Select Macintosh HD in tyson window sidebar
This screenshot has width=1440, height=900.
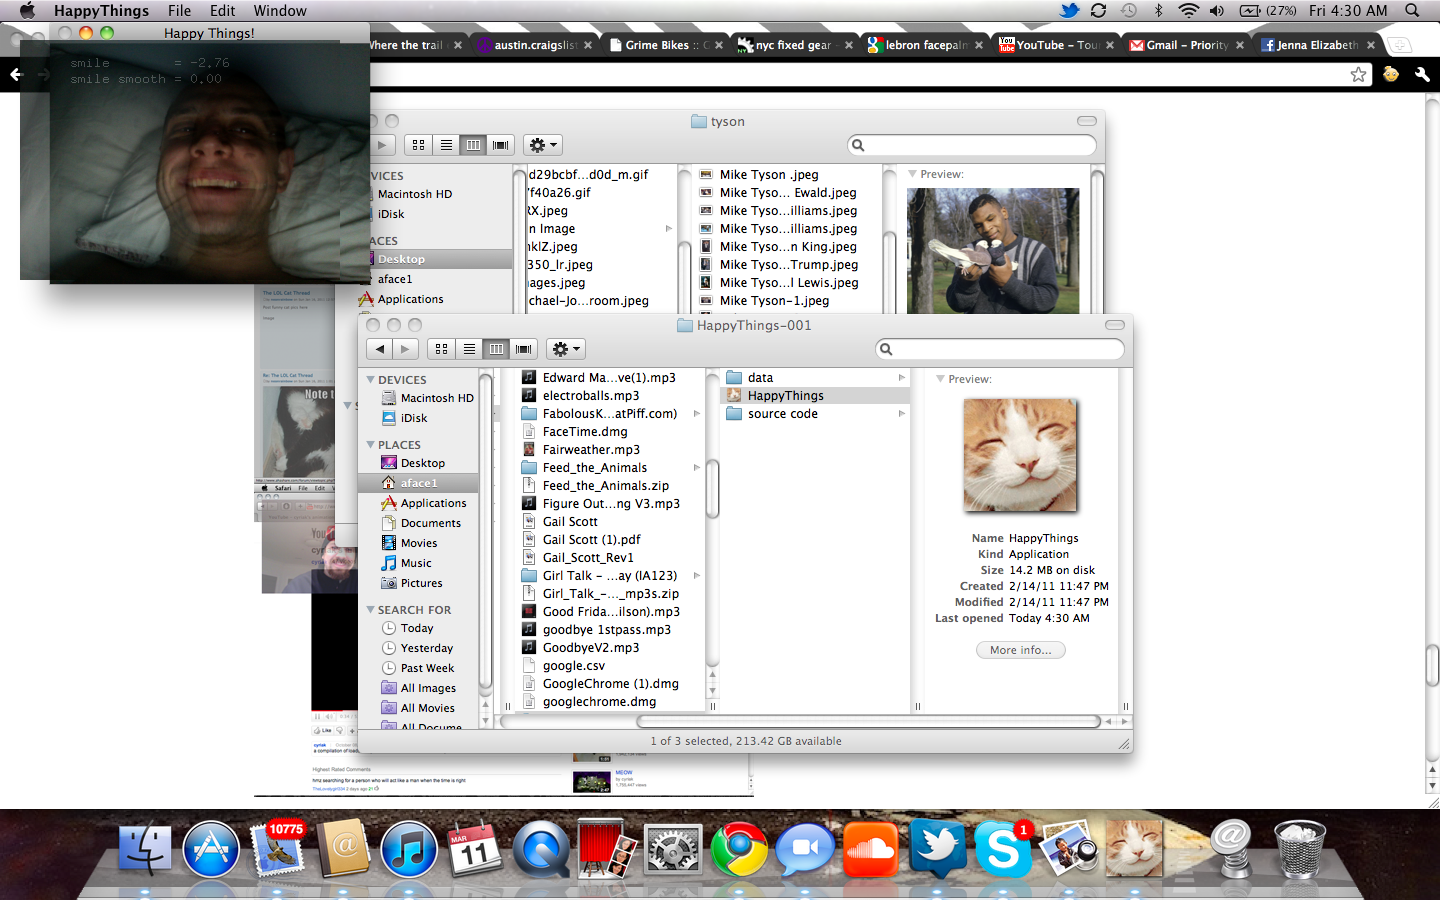tap(414, 194)
